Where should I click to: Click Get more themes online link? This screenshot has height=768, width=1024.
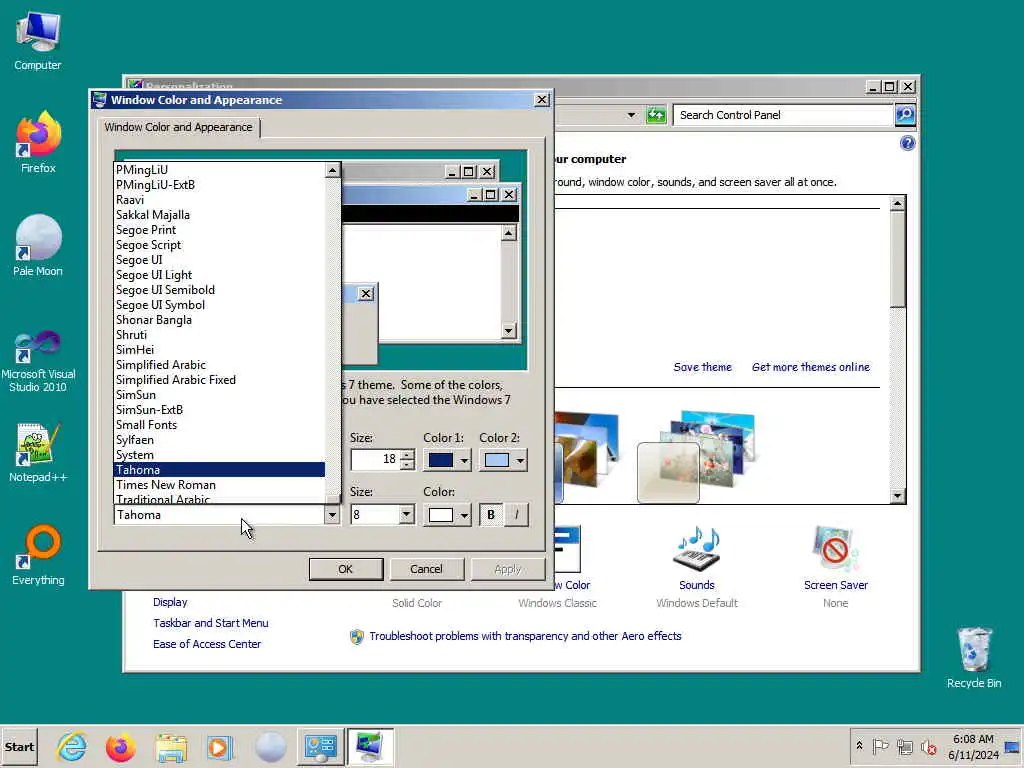[x=810, y=367]
